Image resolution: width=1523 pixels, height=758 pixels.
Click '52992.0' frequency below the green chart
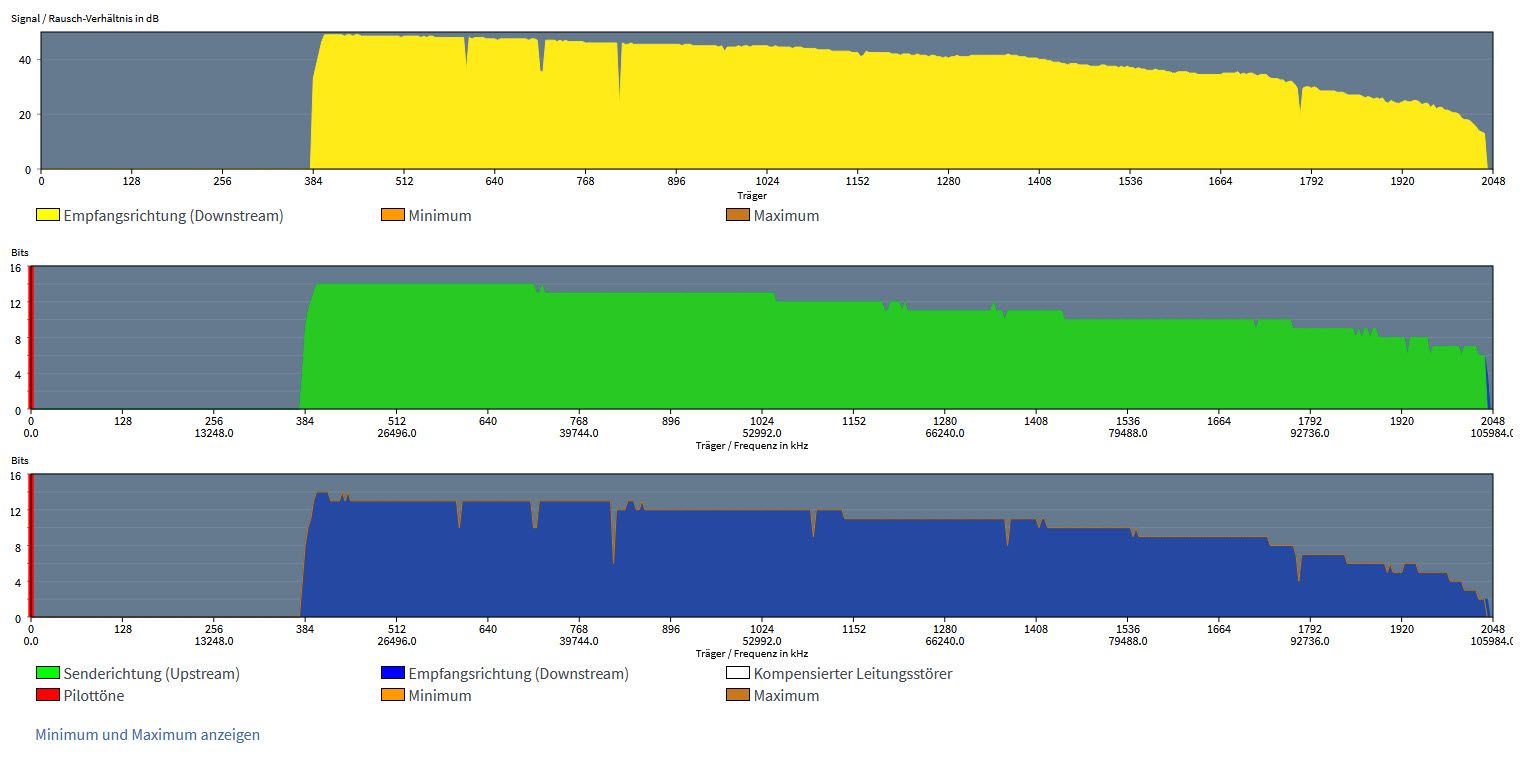pyautogui.click(x=762, y=434)
